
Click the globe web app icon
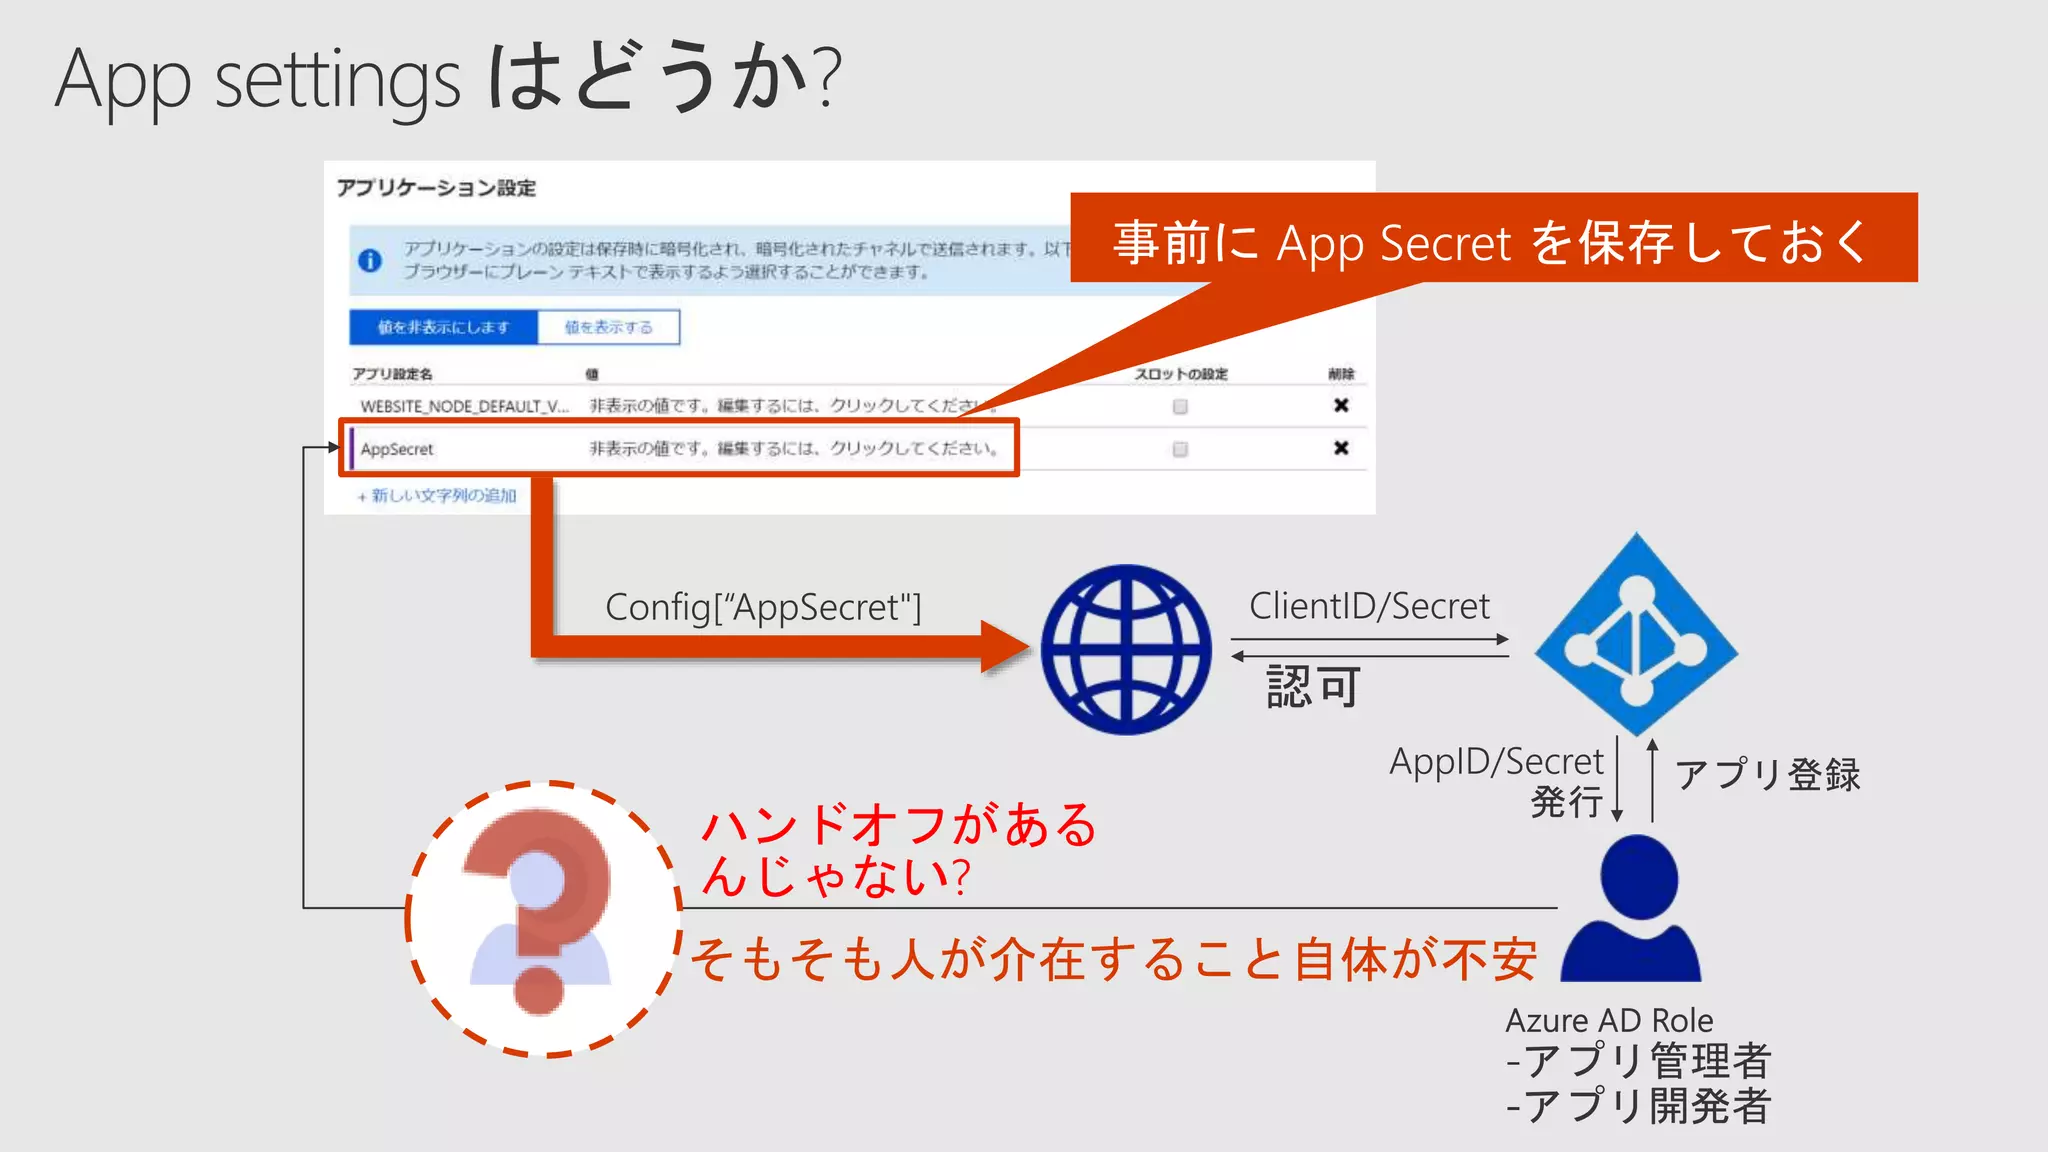point(1126,650)
